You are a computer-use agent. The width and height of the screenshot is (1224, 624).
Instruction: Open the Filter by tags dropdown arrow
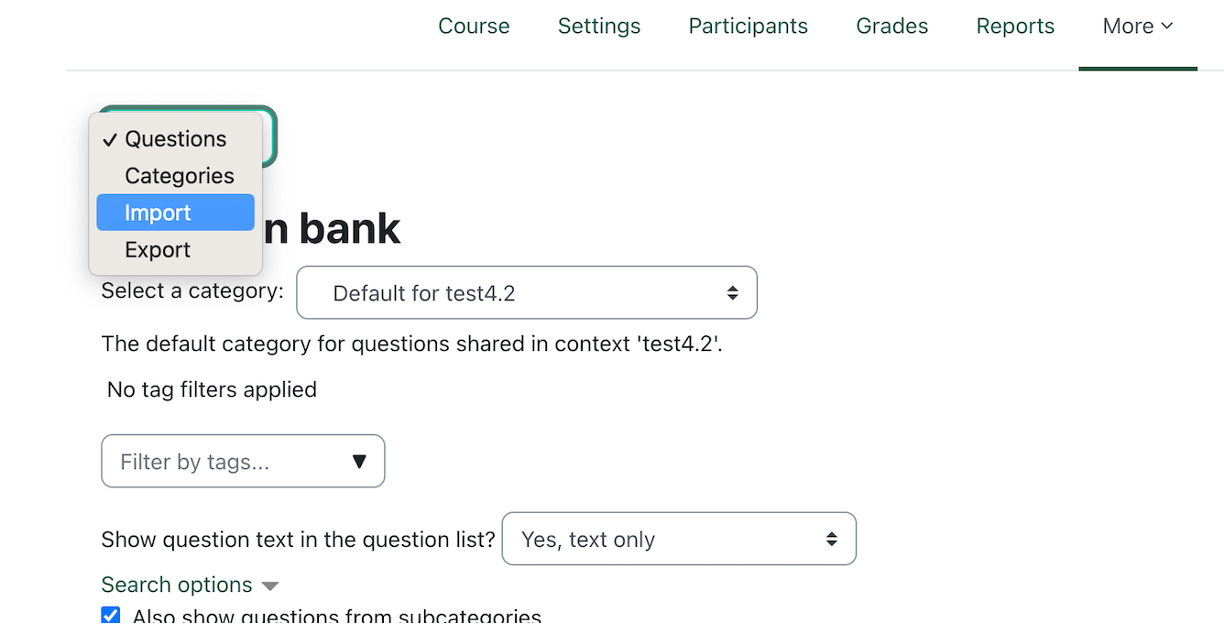pos(360,461)
